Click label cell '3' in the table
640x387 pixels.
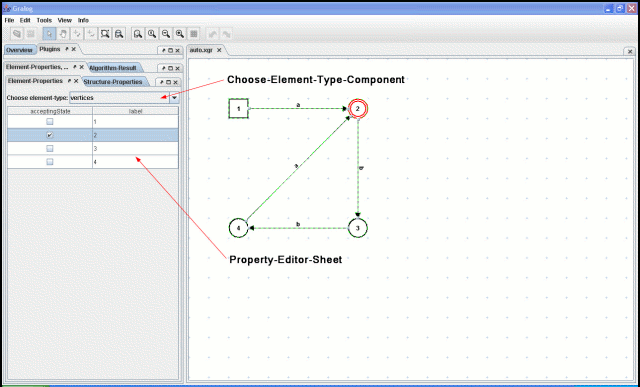click(x=136, y=149)
